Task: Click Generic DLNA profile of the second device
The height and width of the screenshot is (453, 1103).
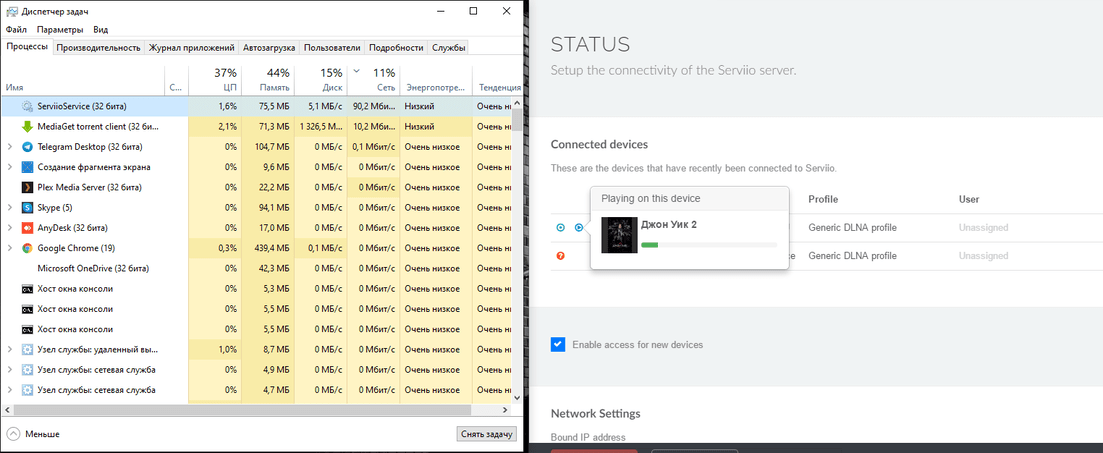Action: click(853, 256)
